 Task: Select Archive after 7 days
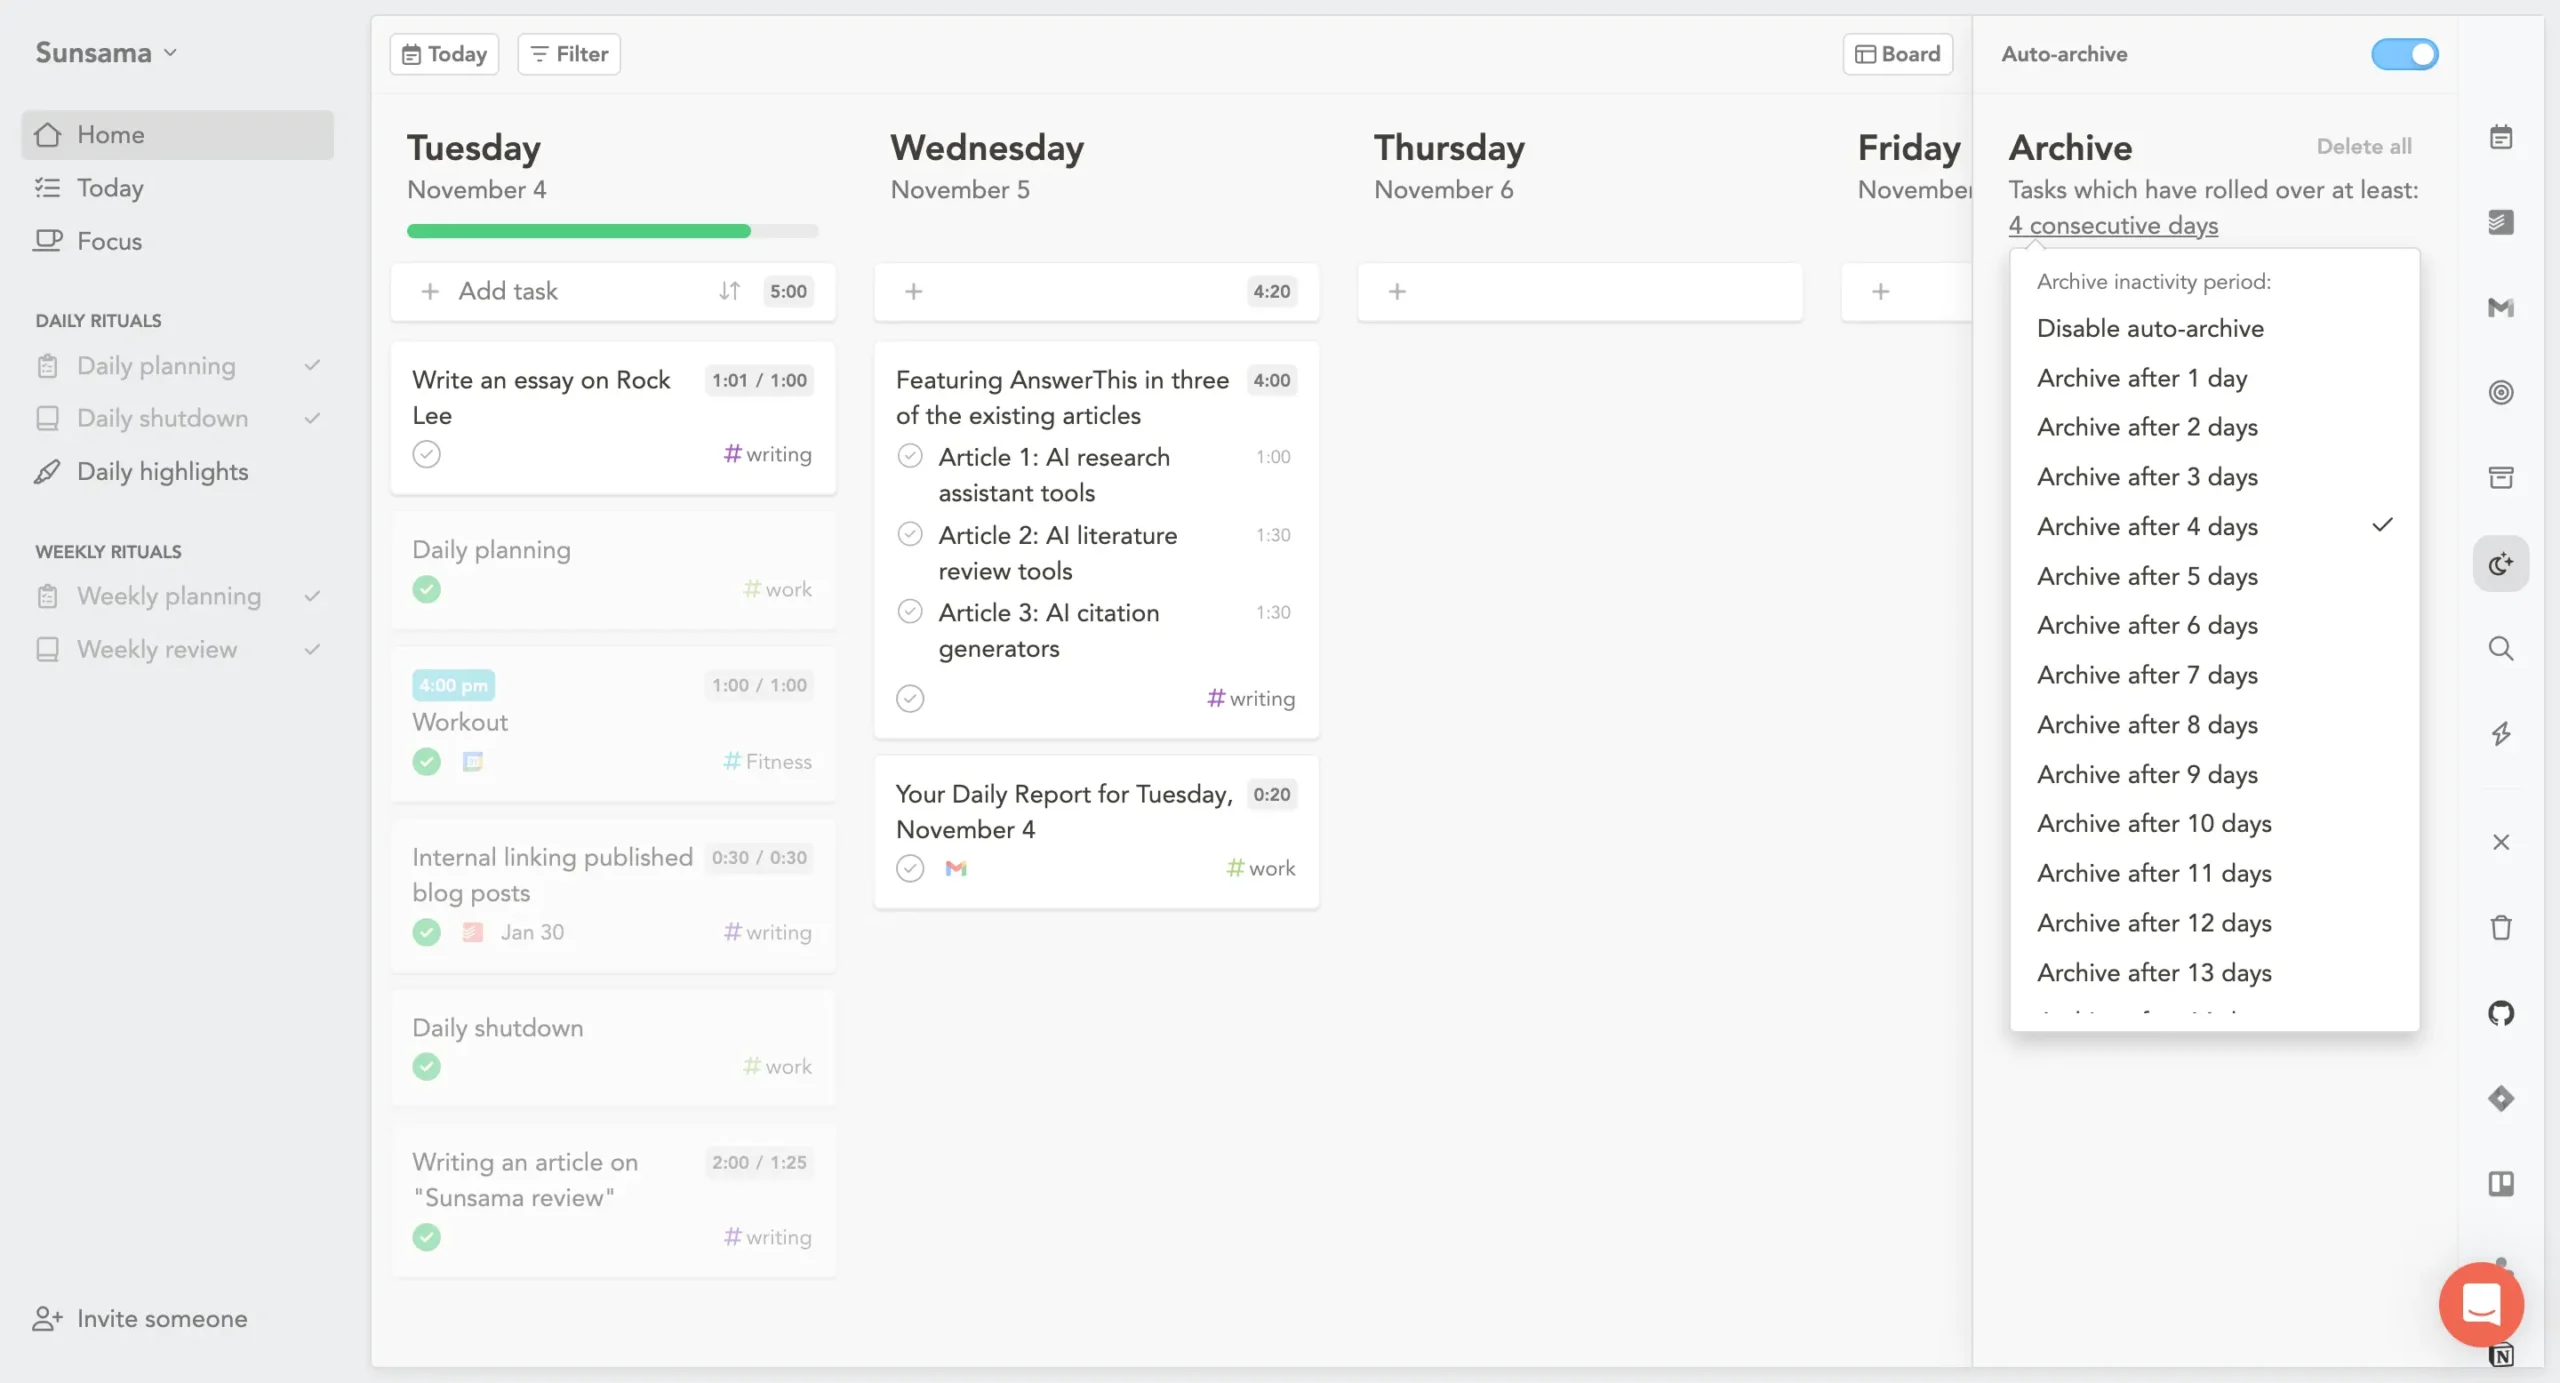2147,675
